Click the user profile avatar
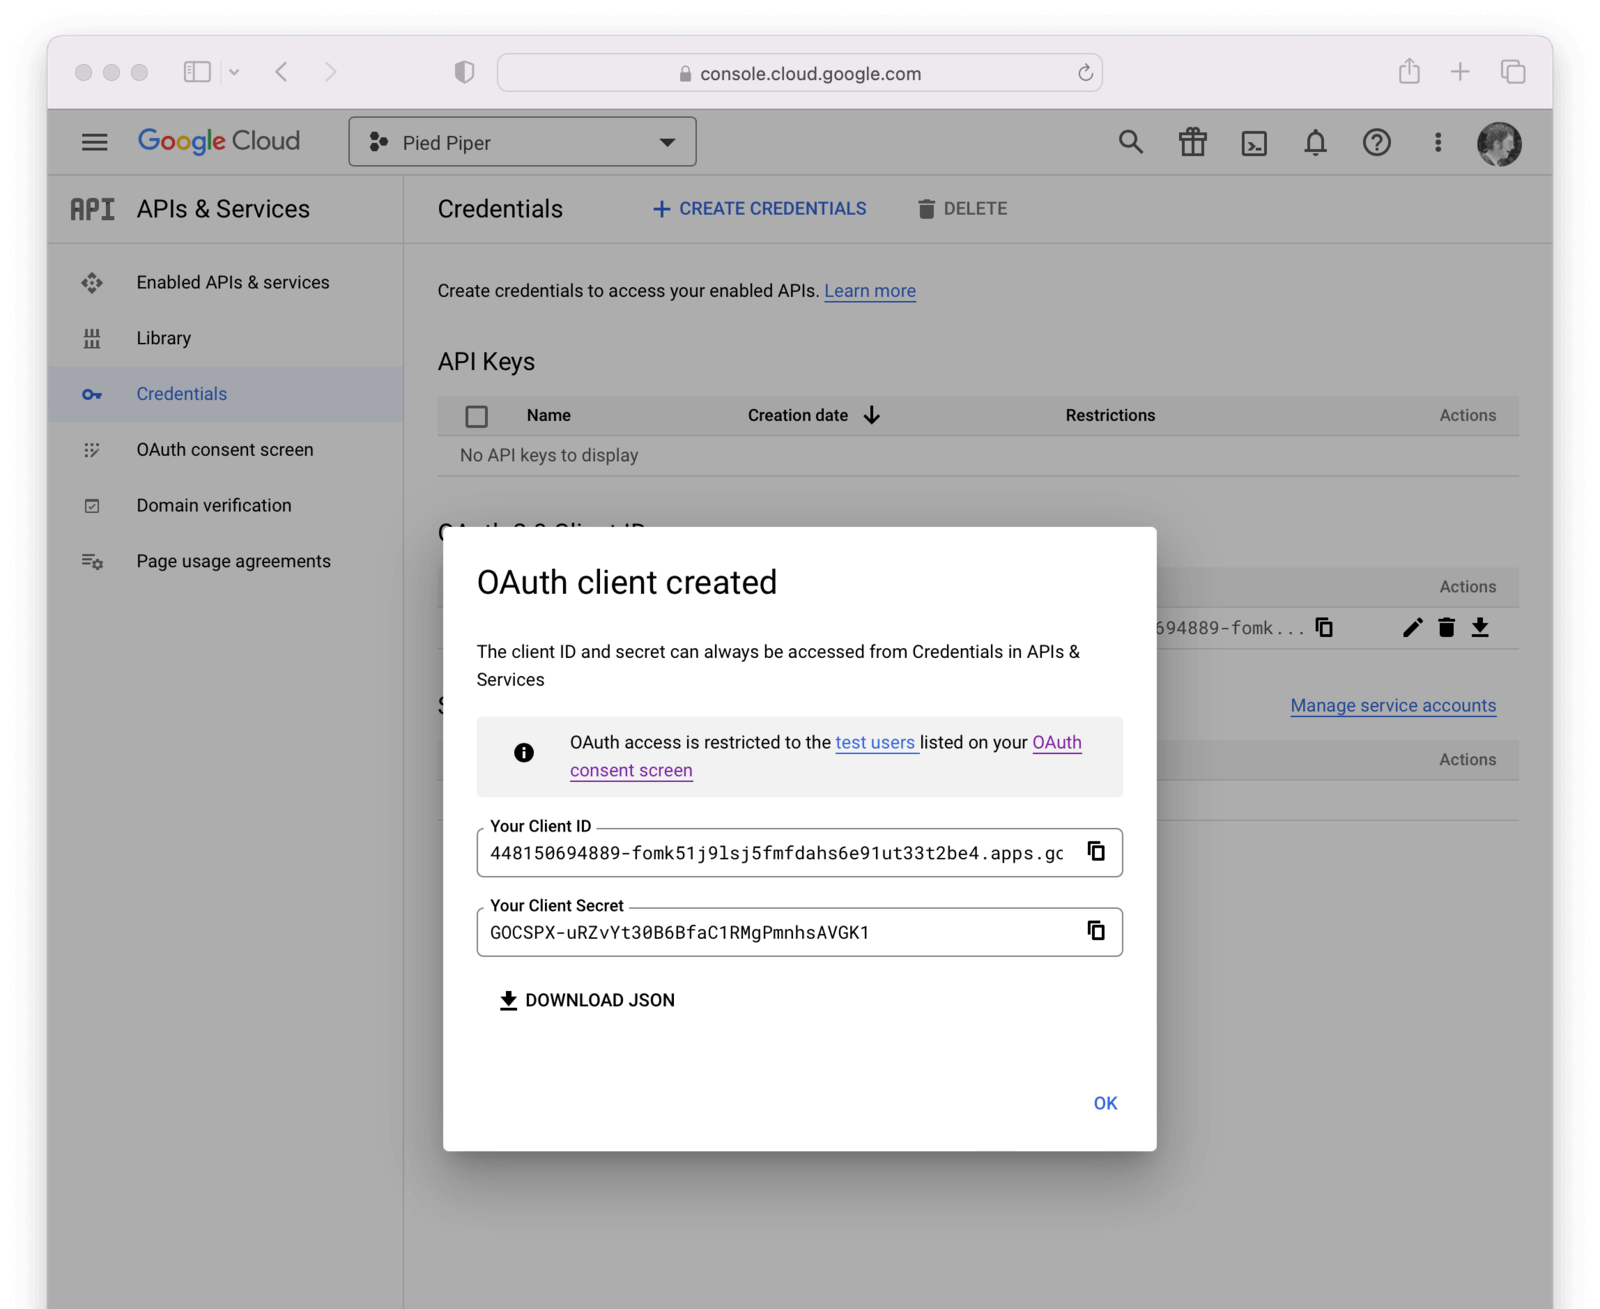The height and width of the screenshot is (1309, 1600). [1499, 142]
